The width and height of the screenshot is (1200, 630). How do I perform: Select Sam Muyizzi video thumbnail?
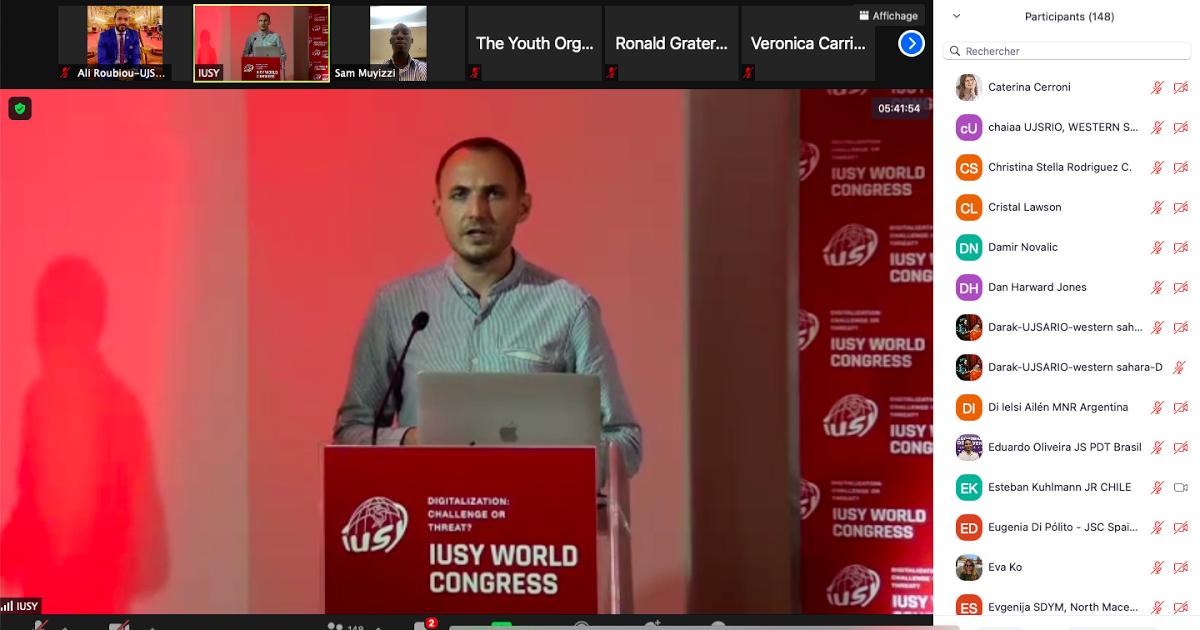point(398,43)
